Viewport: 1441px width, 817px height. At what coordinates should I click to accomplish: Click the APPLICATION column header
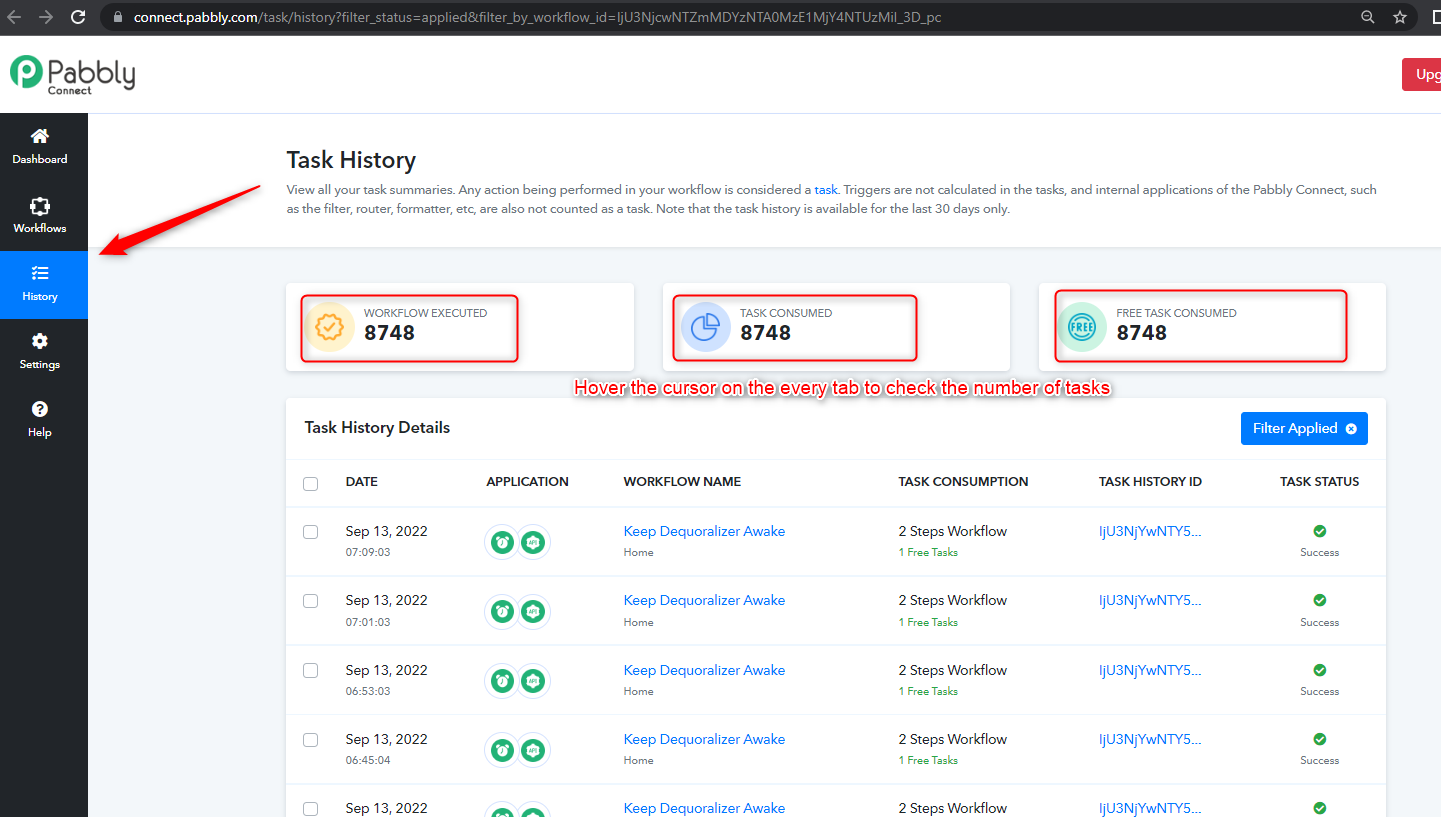coord(527,482)
